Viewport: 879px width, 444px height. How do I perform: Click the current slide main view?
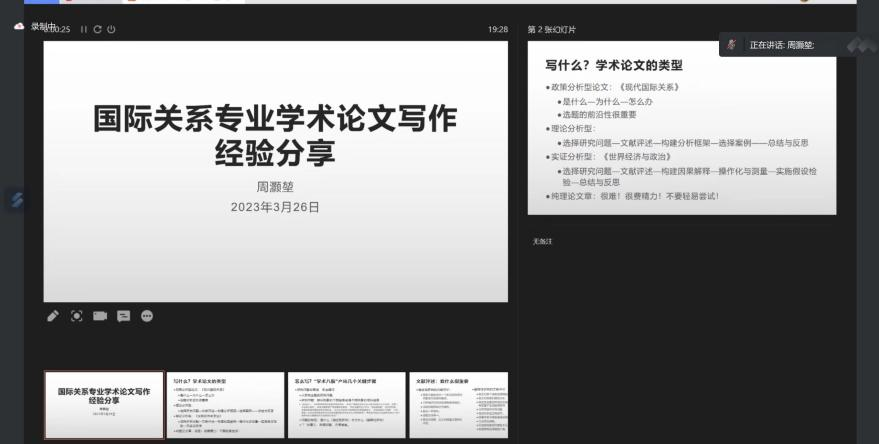275,170
